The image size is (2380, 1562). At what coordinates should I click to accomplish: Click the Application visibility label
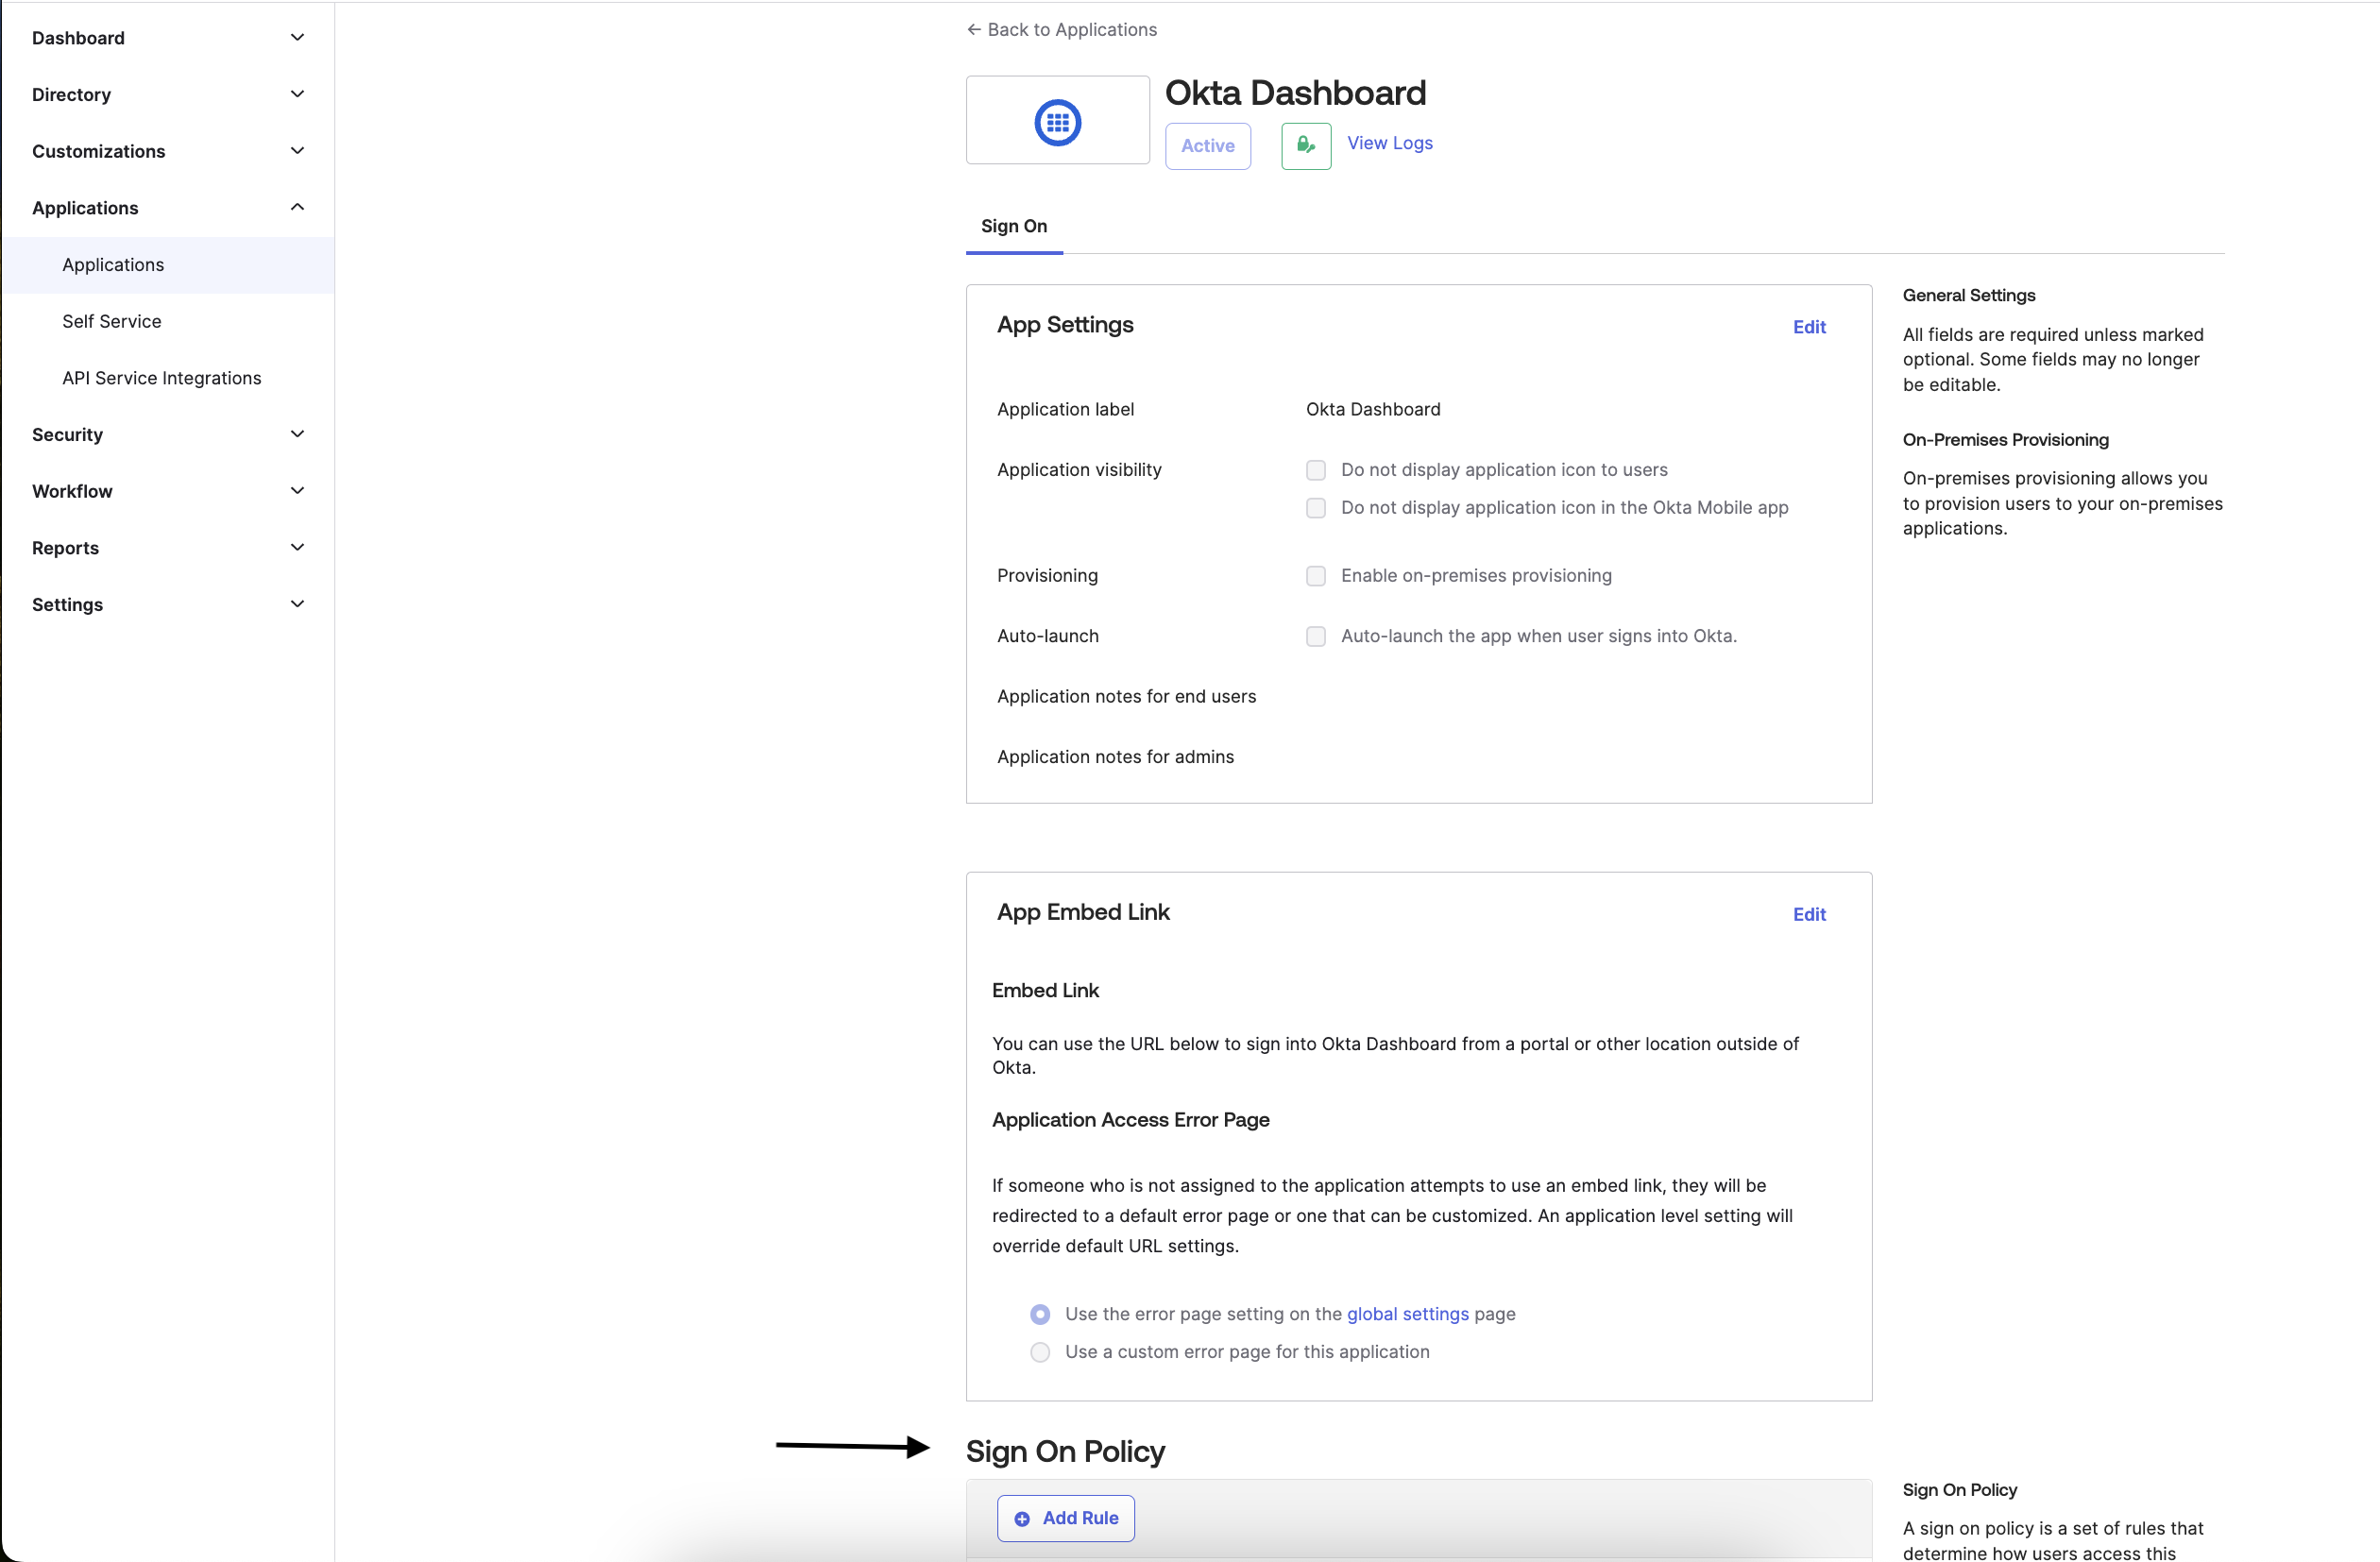click(x=1079, y=470)
